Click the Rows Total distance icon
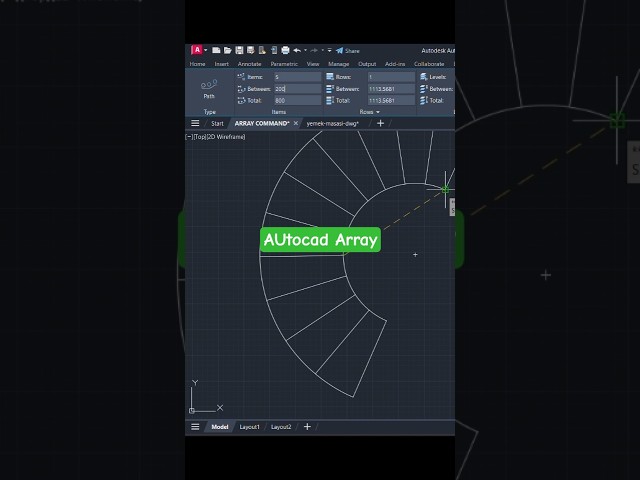This screenshot has width=640, height=480. 330,100
